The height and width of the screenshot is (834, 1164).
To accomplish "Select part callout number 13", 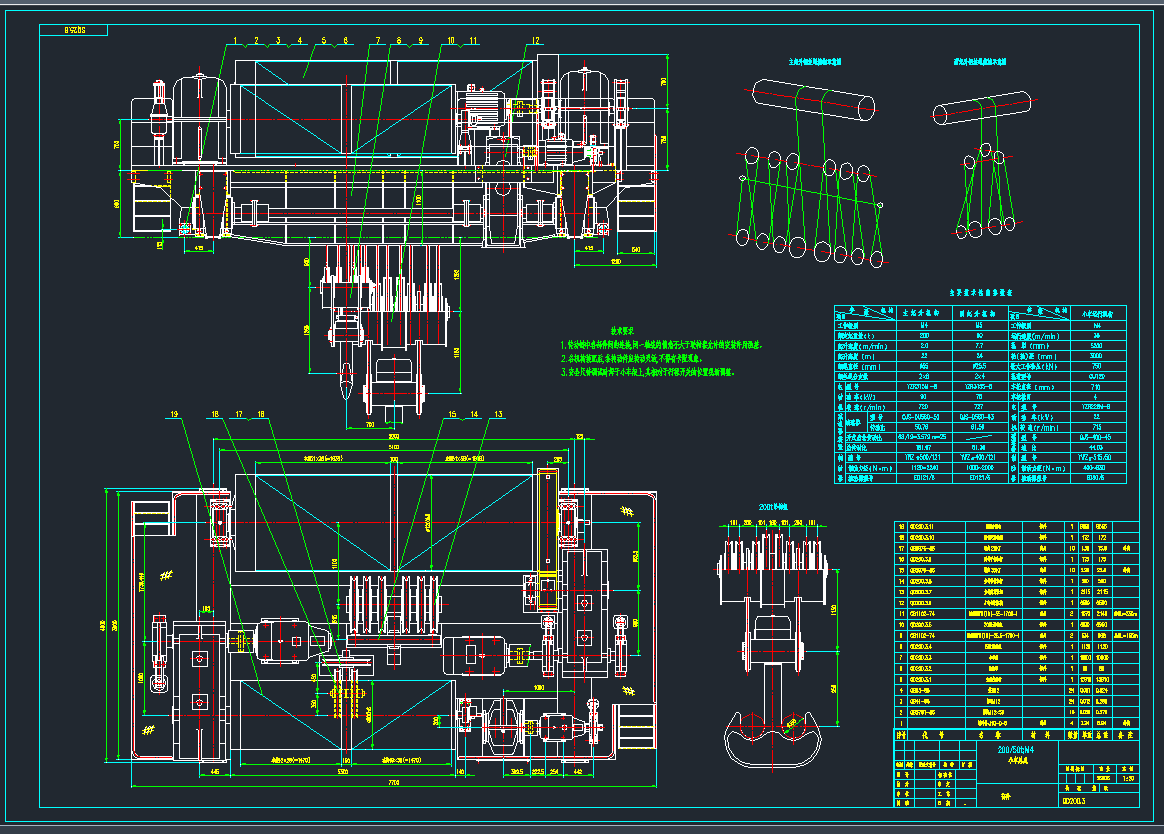I will tap(497, 414).
